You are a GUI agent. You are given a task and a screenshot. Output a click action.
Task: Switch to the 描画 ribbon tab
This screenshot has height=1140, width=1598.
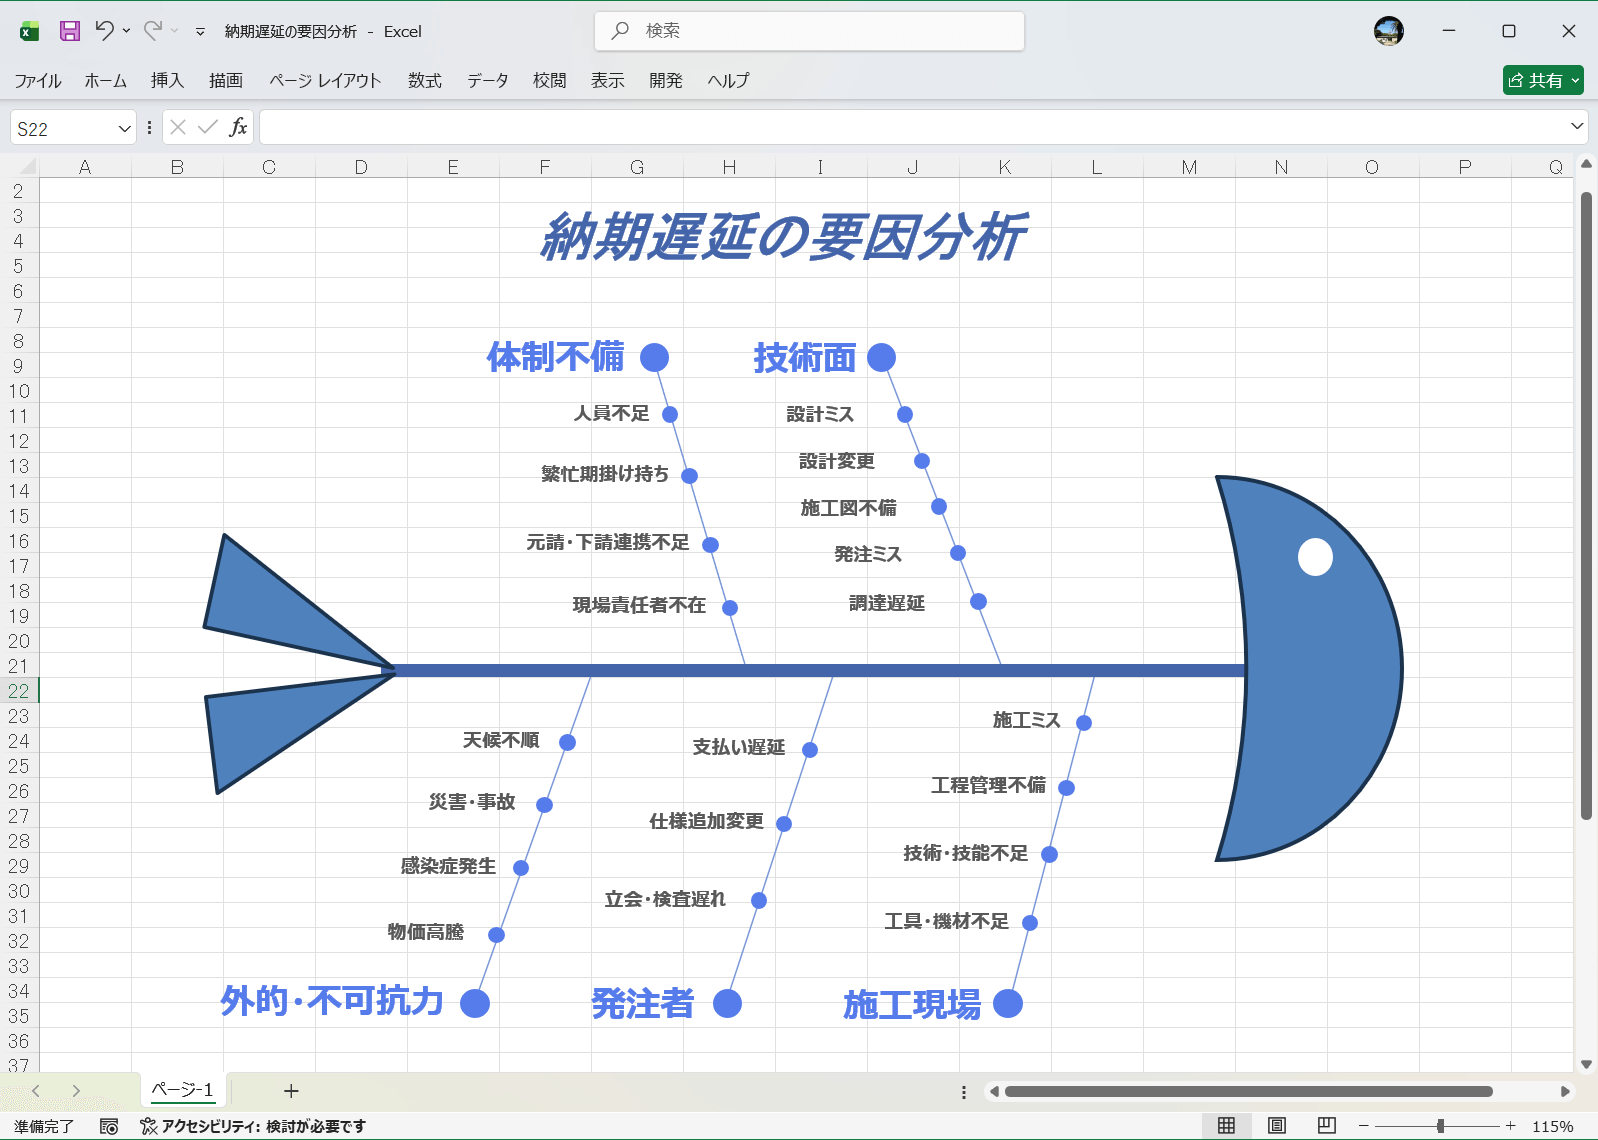click(225, 80)
